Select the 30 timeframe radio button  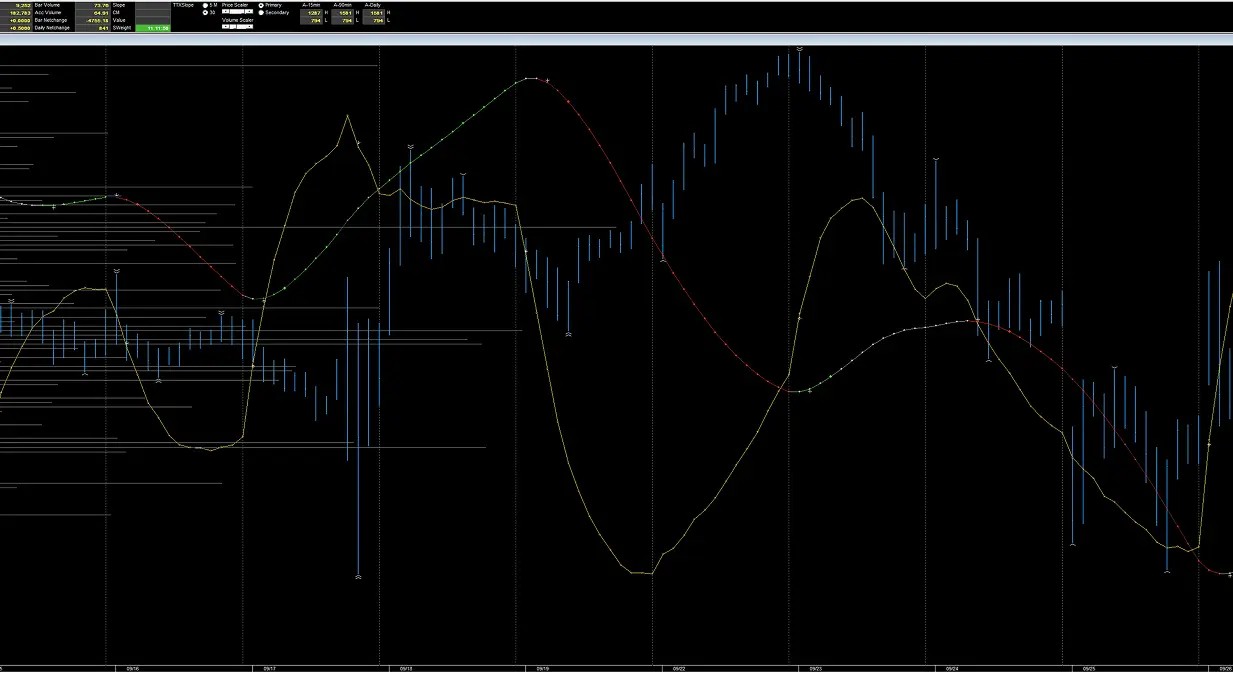(205, 12)
